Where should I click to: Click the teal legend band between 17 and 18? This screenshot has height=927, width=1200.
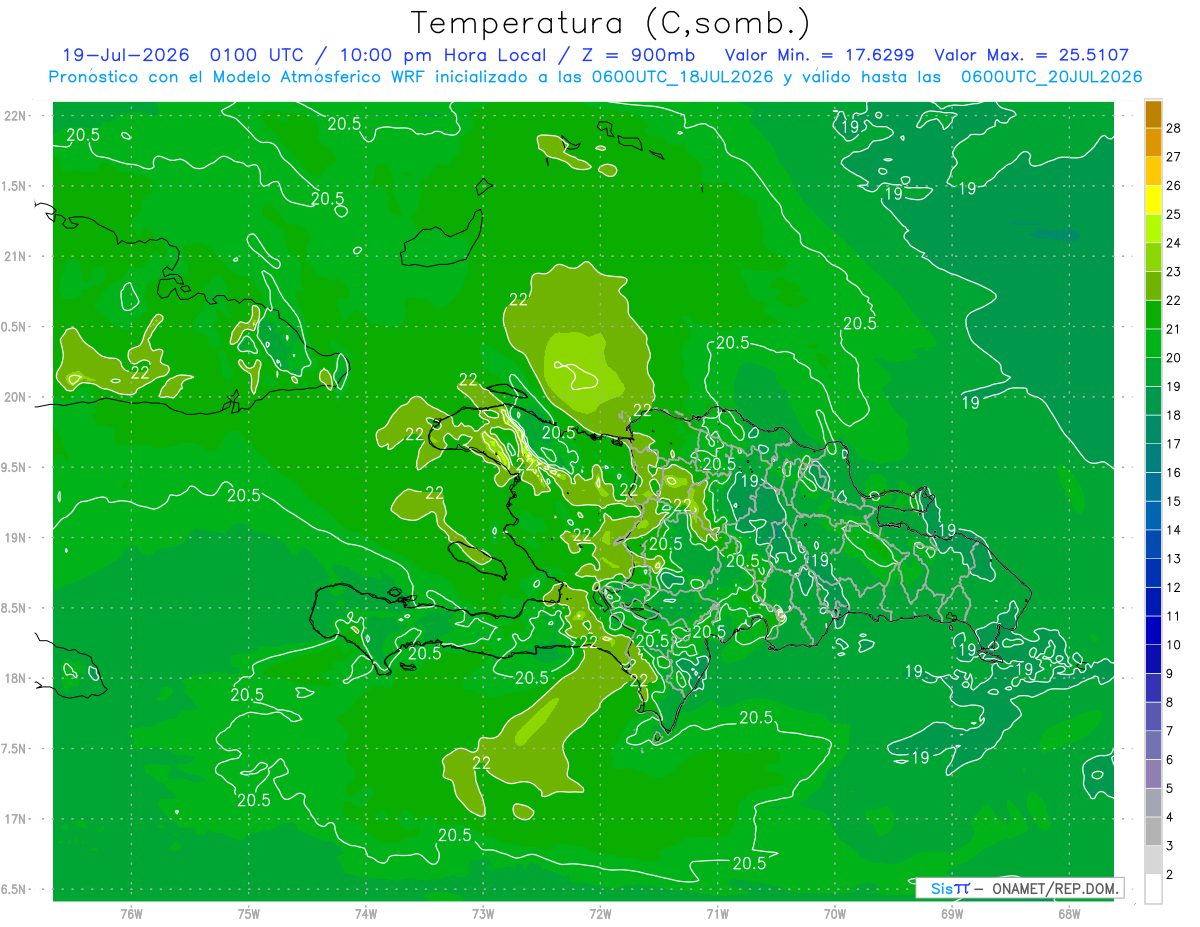click(1153, 430)
